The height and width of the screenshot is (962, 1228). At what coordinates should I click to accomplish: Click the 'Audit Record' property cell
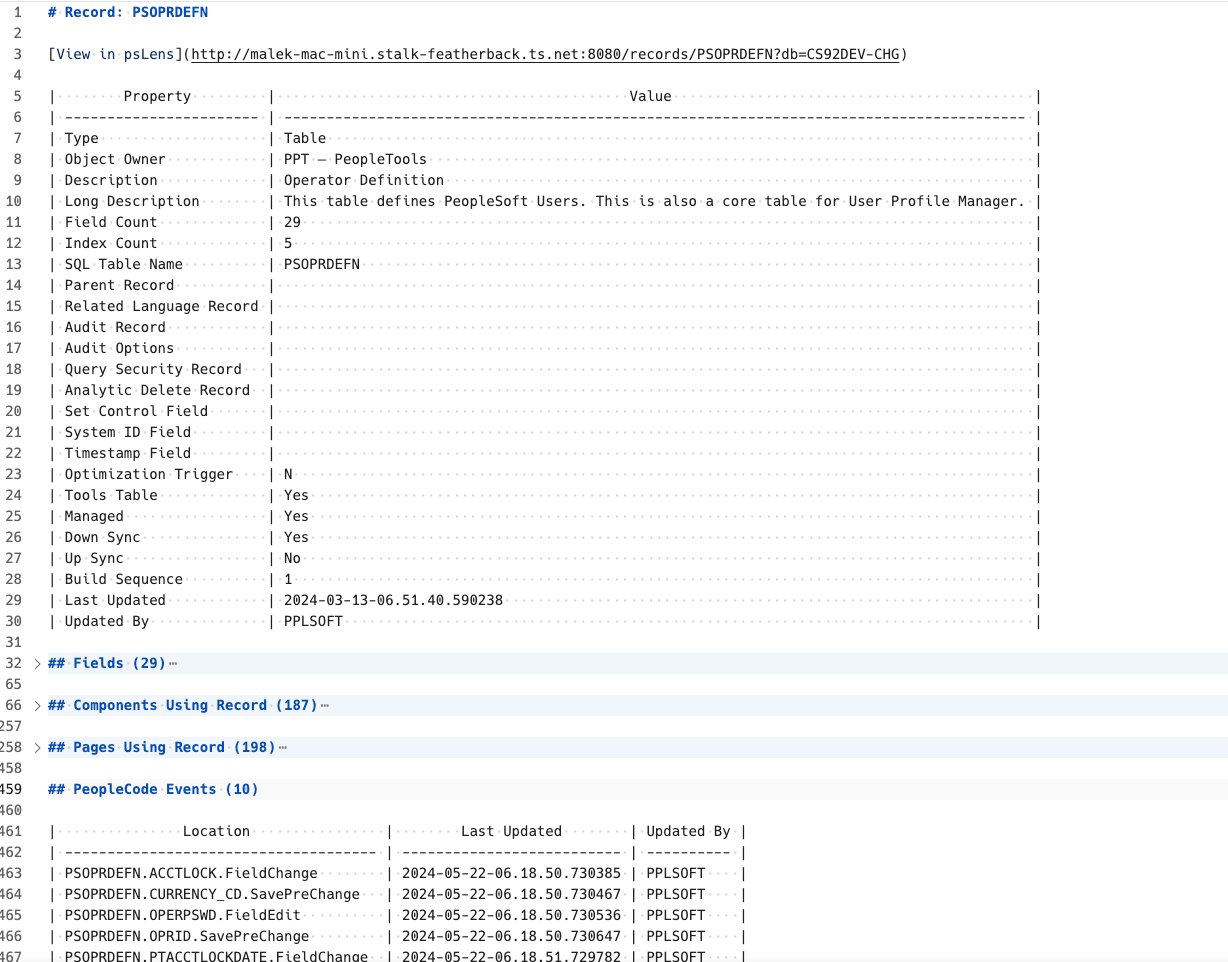pyautogui.click(x=115, y=327)
